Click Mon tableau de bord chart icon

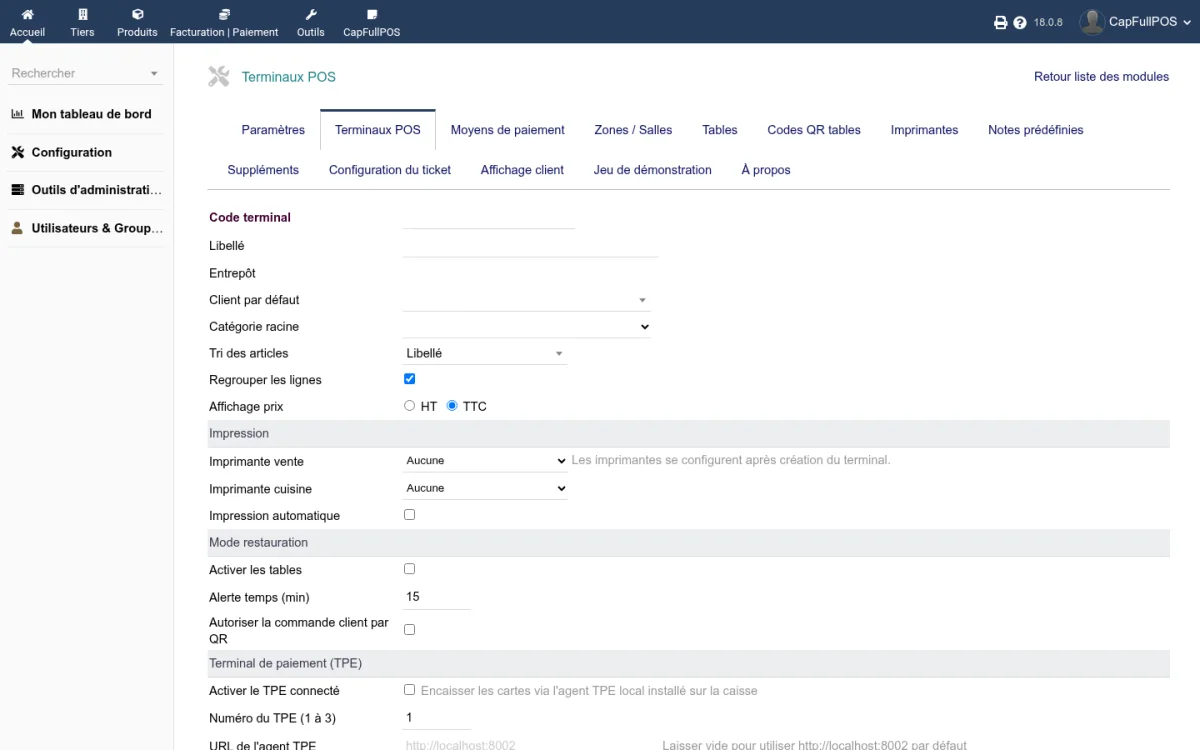[17, 114]
